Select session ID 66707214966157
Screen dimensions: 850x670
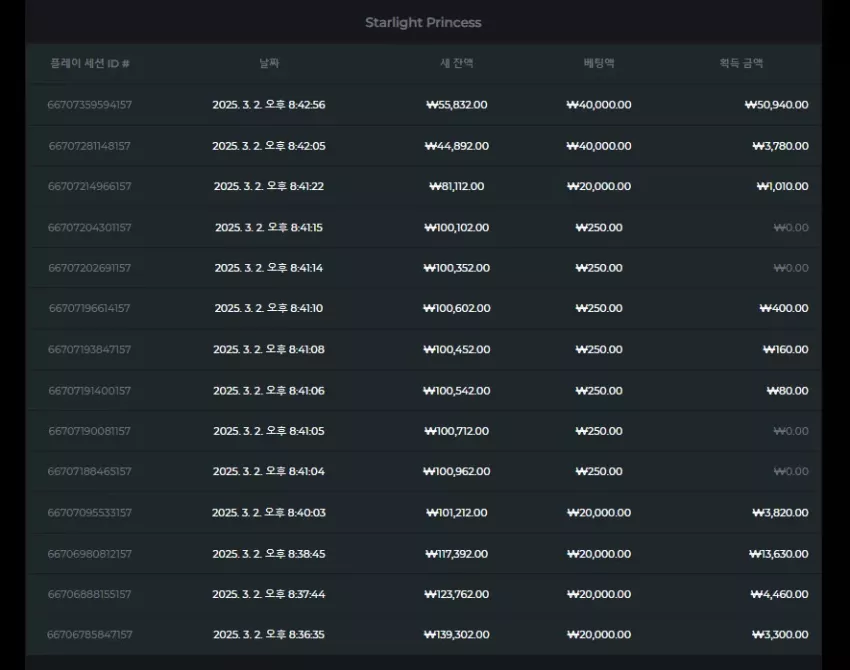(89, 186)
